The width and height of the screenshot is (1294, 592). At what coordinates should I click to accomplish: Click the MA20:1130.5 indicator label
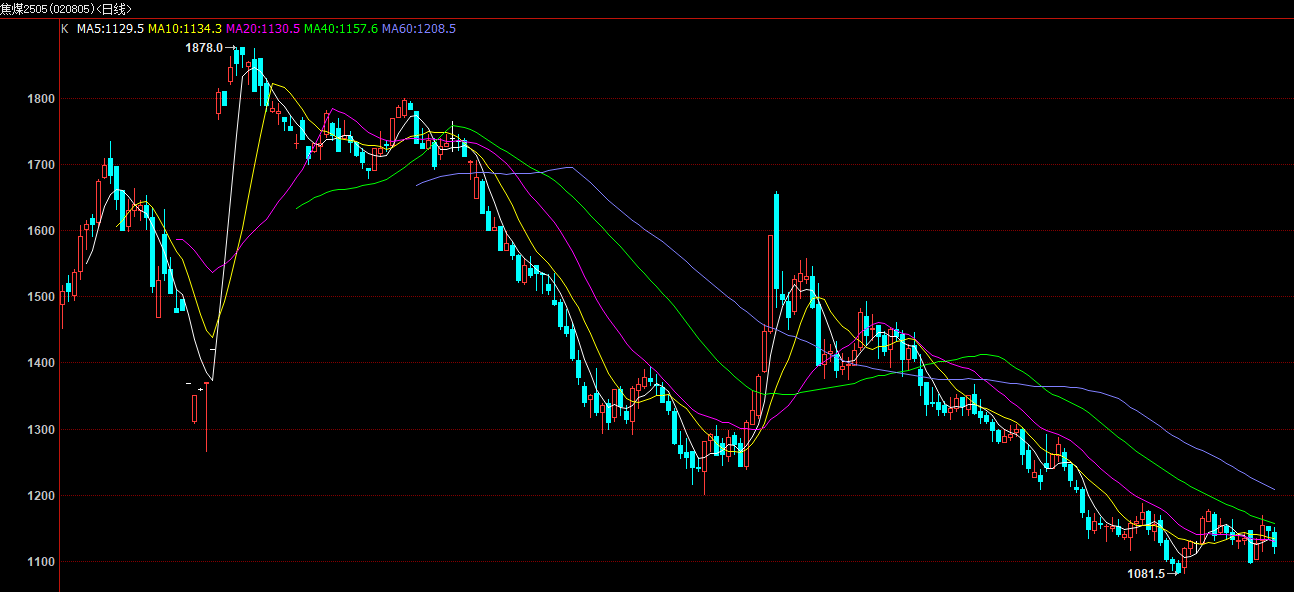click(264, 29)
